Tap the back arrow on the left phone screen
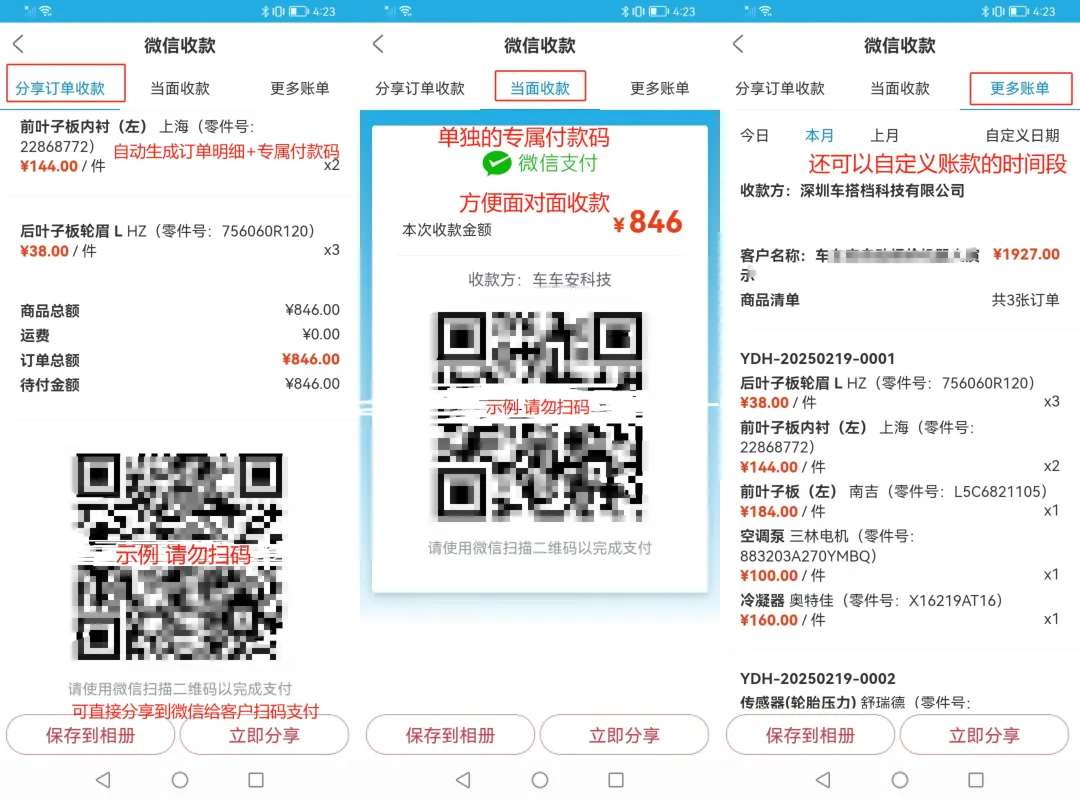The image size is (1080, 800). (x=19, y=45)
